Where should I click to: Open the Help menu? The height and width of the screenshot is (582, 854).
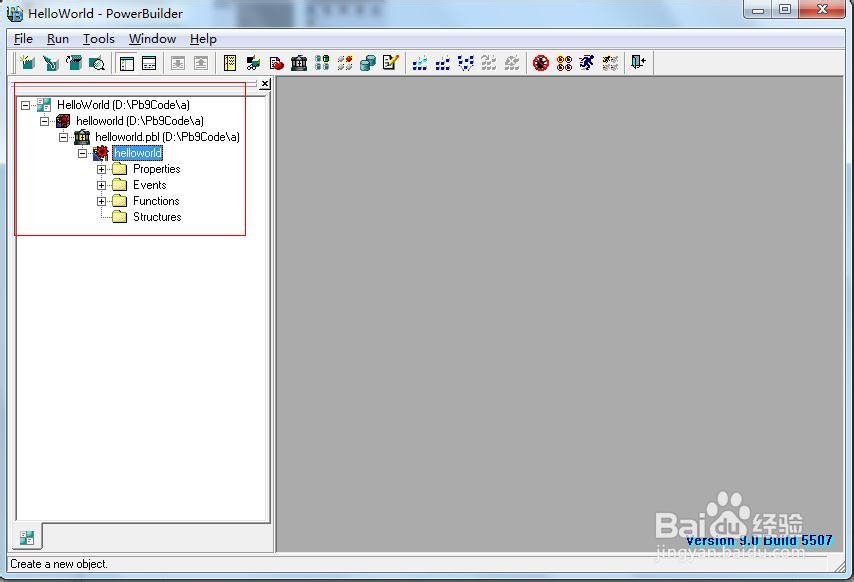coord(203,39)
